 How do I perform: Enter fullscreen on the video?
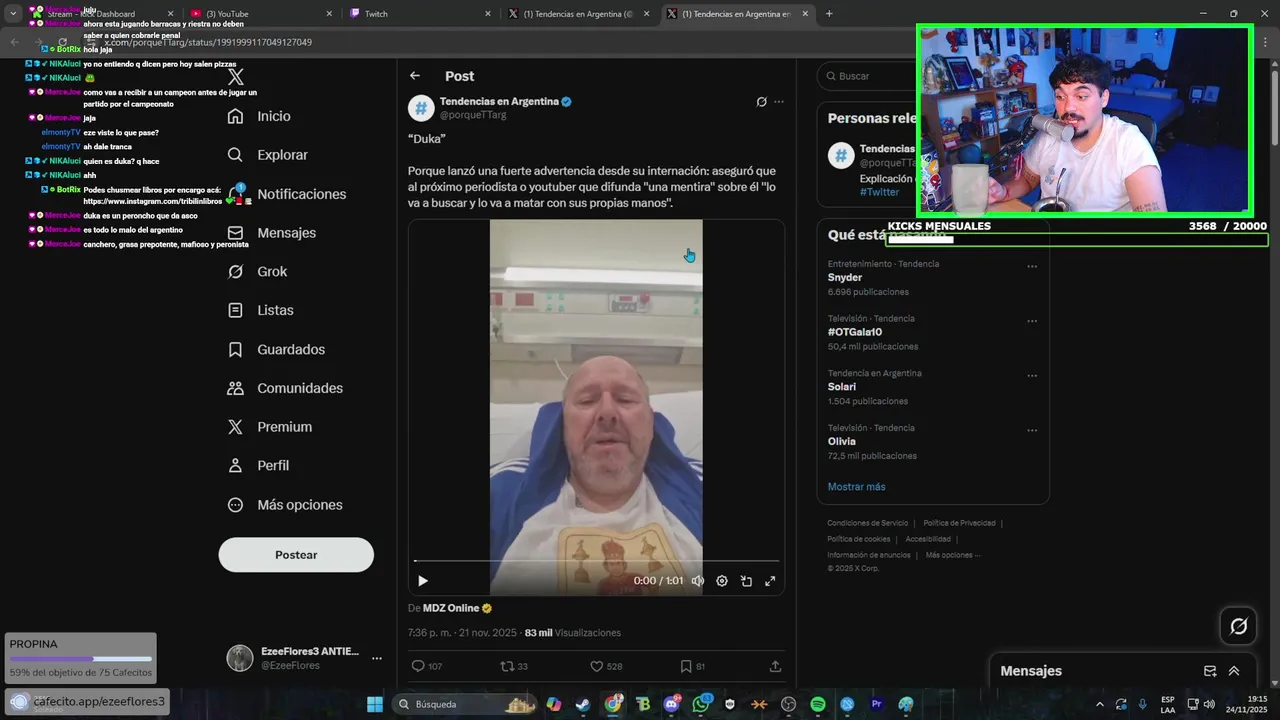coord(770,581)
